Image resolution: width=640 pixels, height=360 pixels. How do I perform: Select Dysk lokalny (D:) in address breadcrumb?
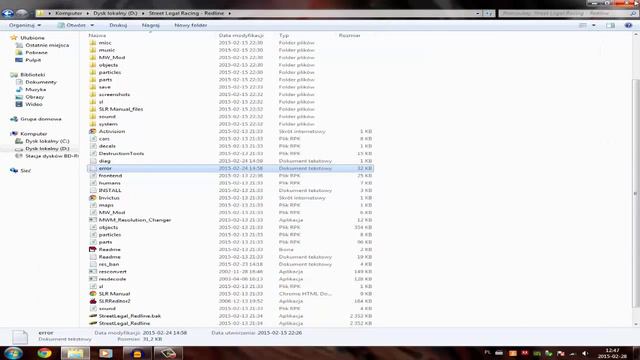(115, 13)
